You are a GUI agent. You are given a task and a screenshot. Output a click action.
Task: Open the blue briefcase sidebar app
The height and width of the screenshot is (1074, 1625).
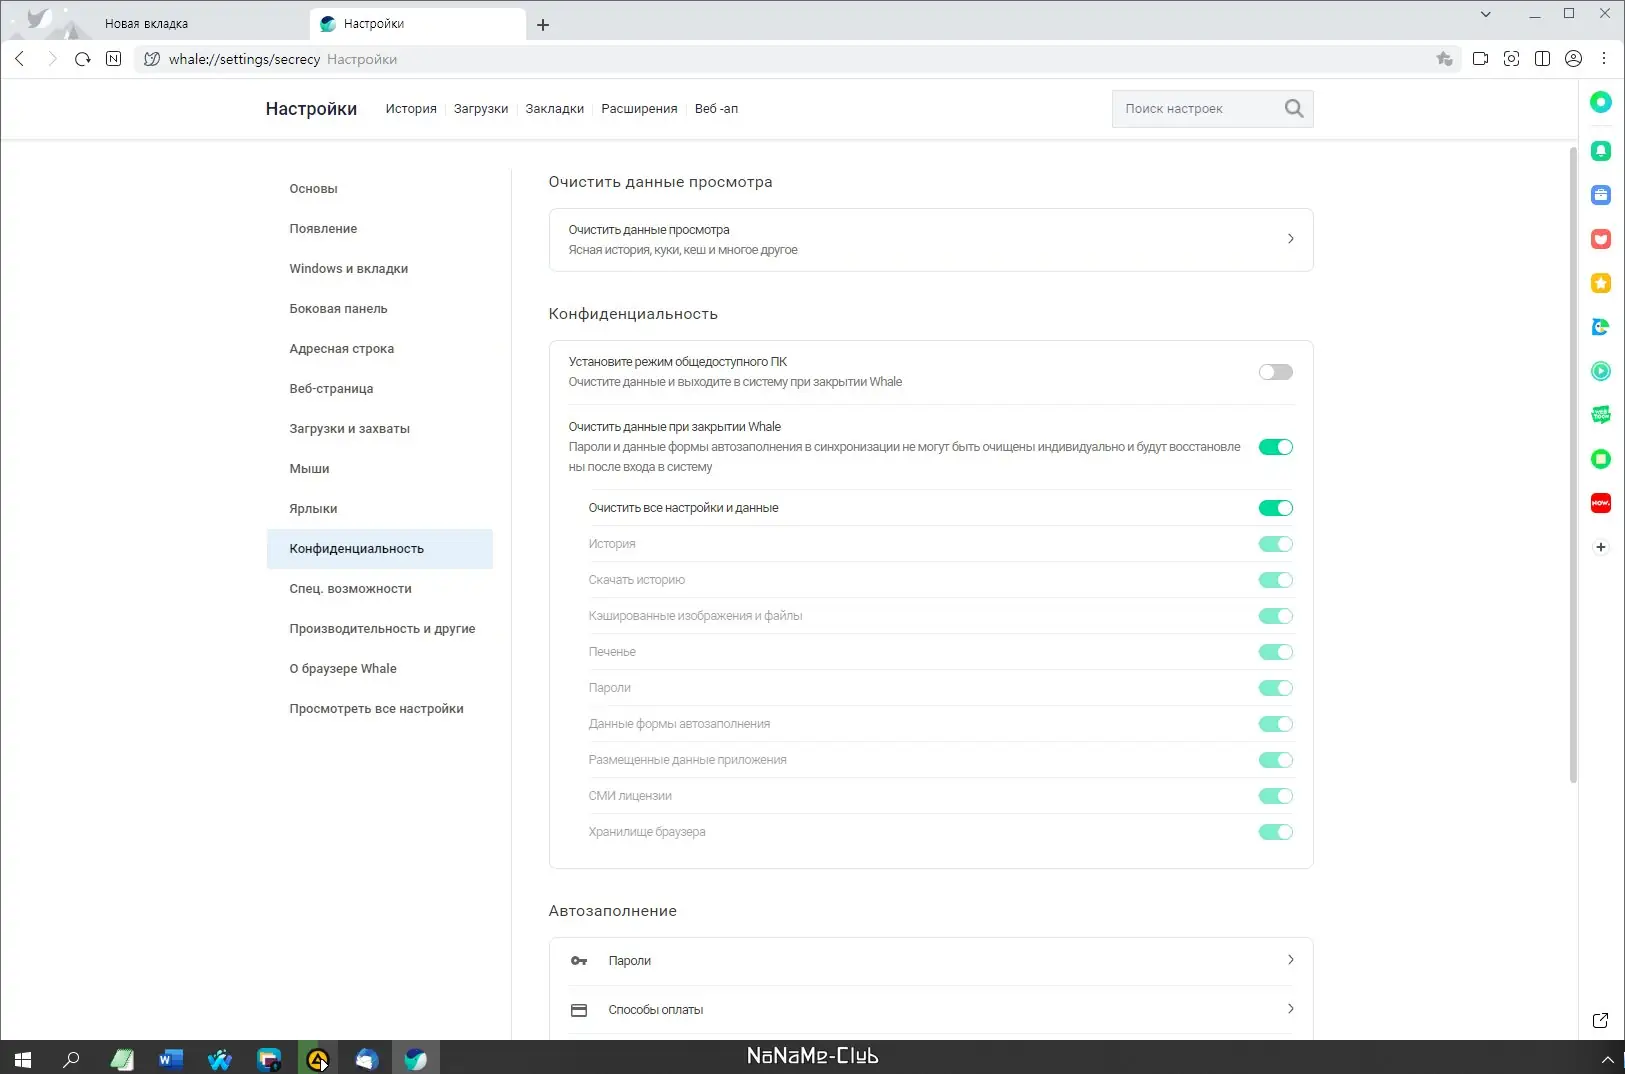pos(1601,195)
